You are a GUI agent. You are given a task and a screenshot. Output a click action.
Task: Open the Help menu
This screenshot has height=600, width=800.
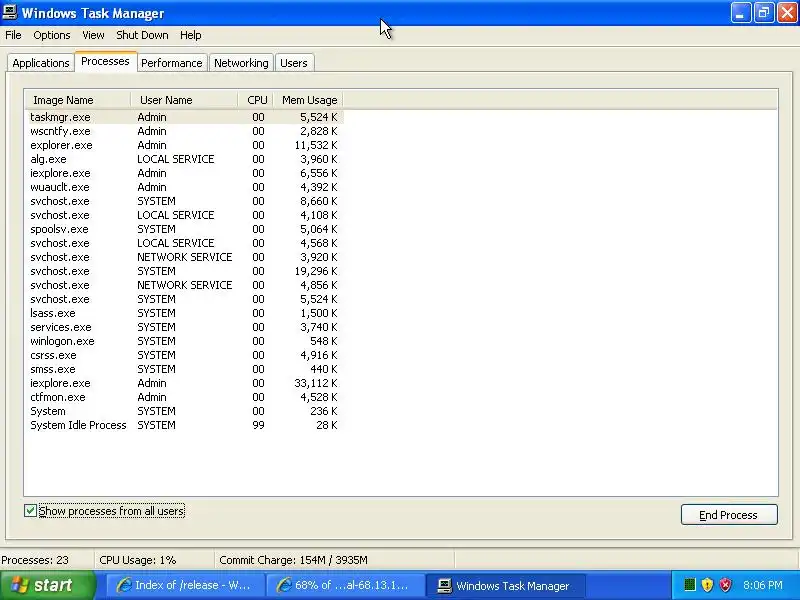(x=191, y=35)
